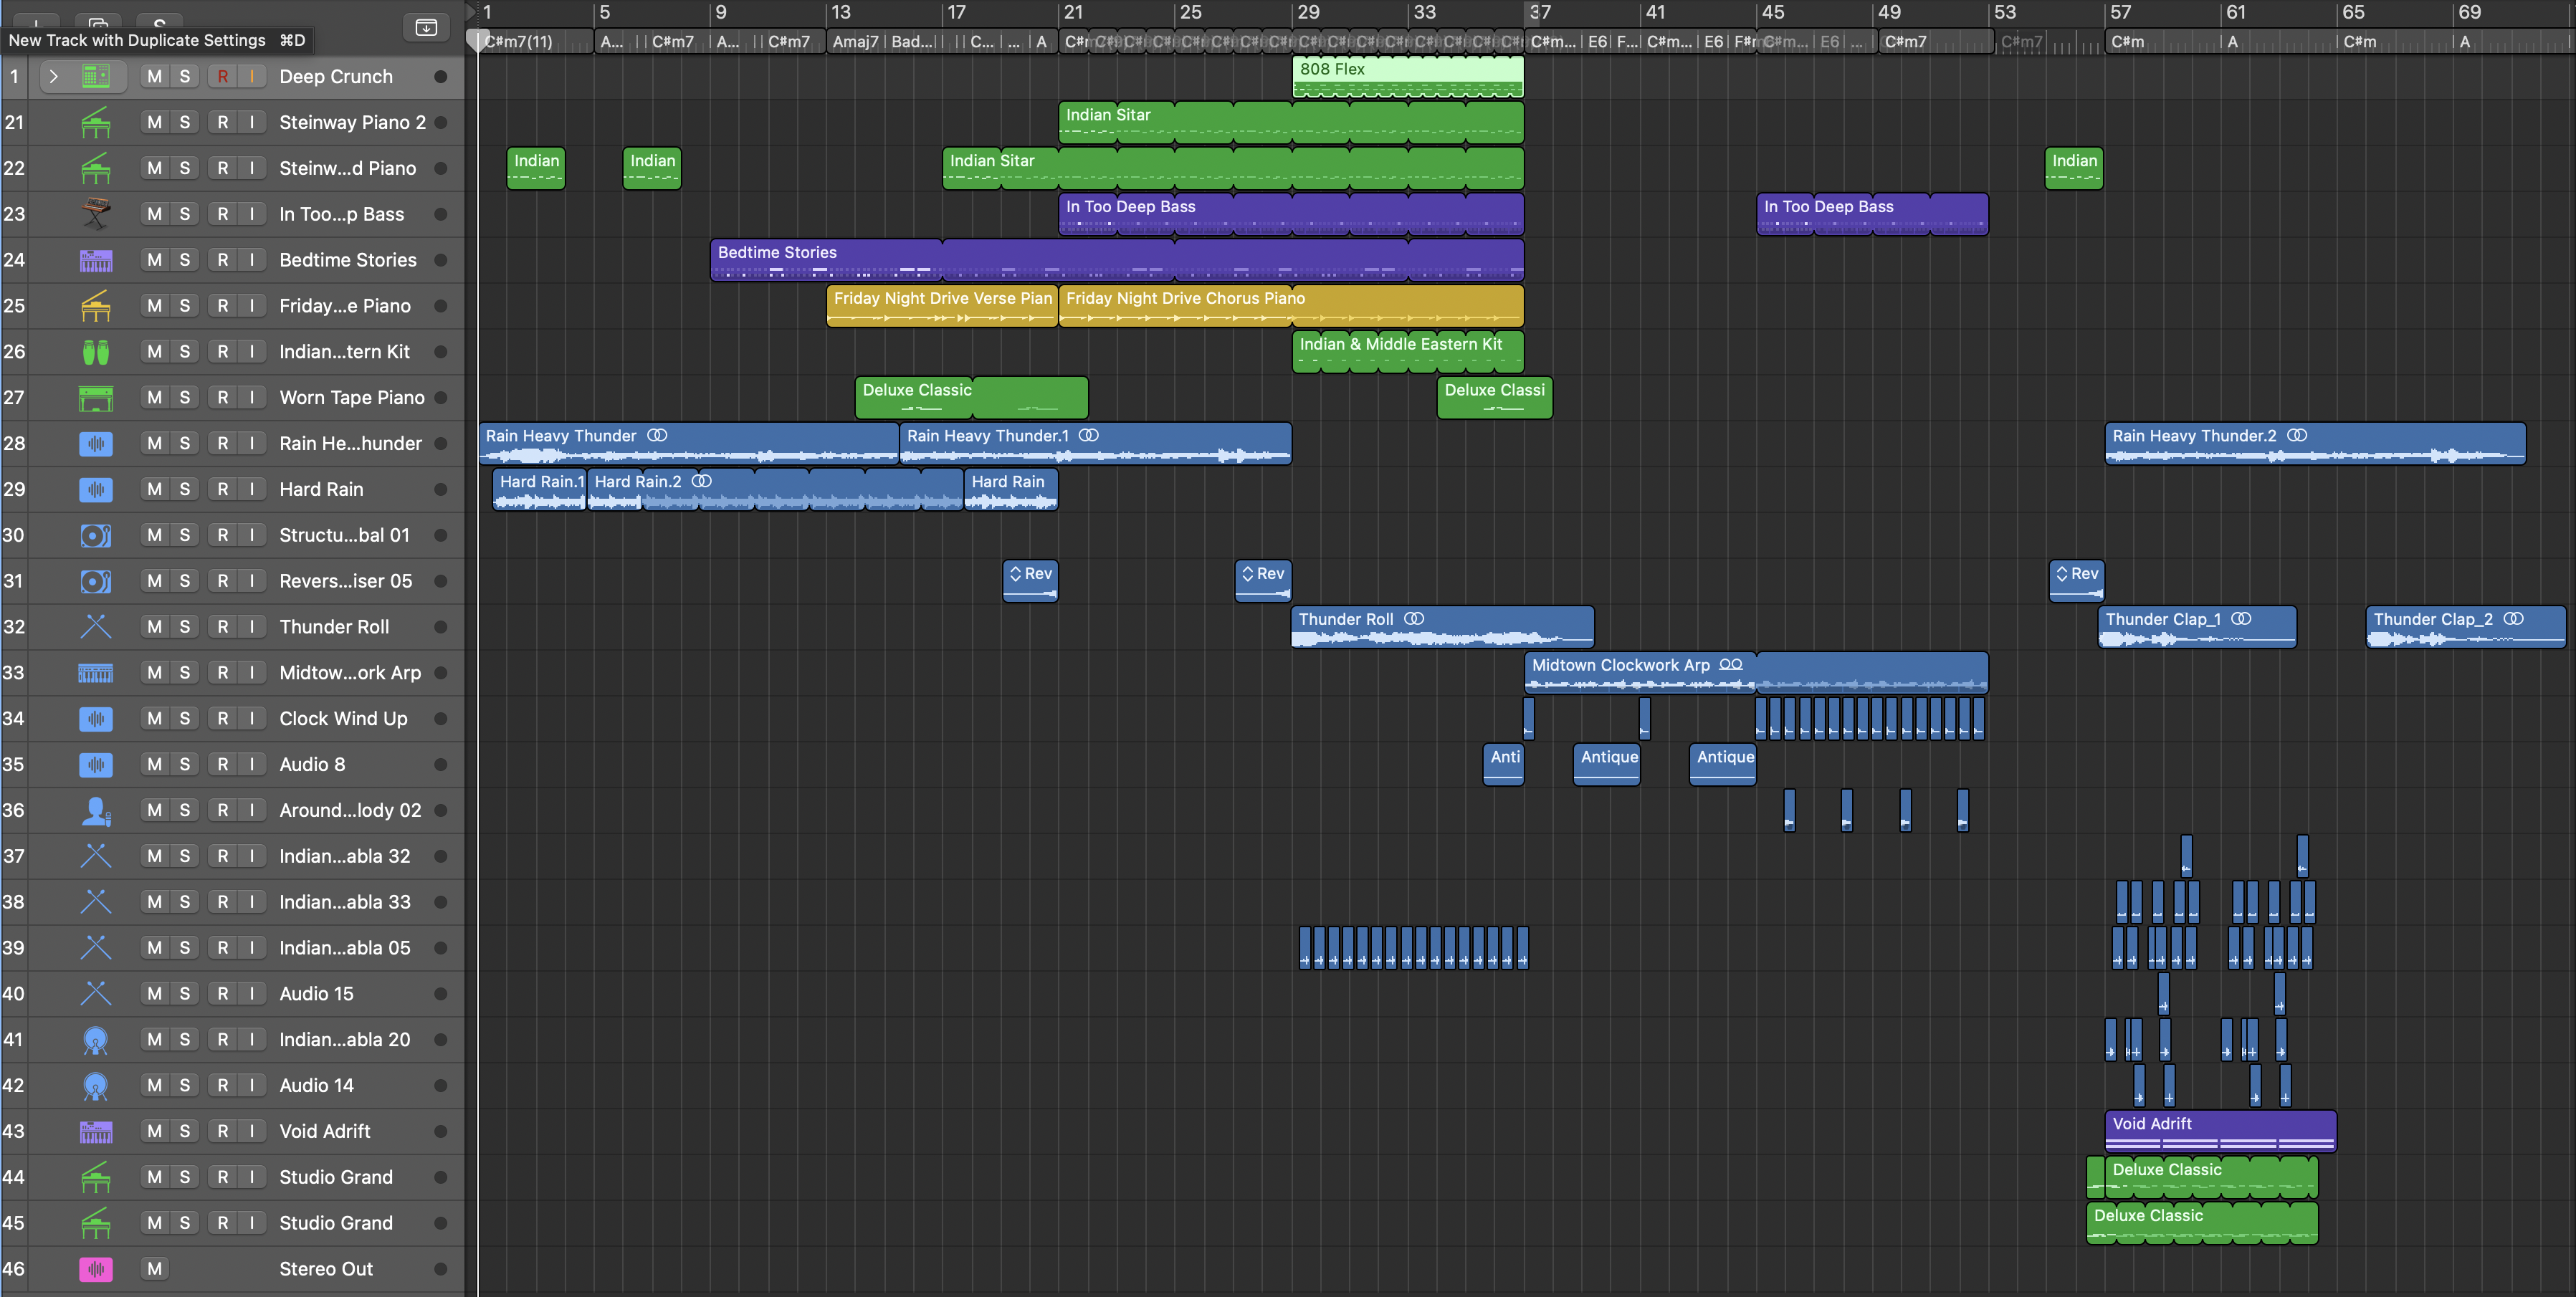The height and width of the screenshot is (1297, 2576).
Task: Toggle input monitoring on Bedtime Stories
Action: click(252, 260)
